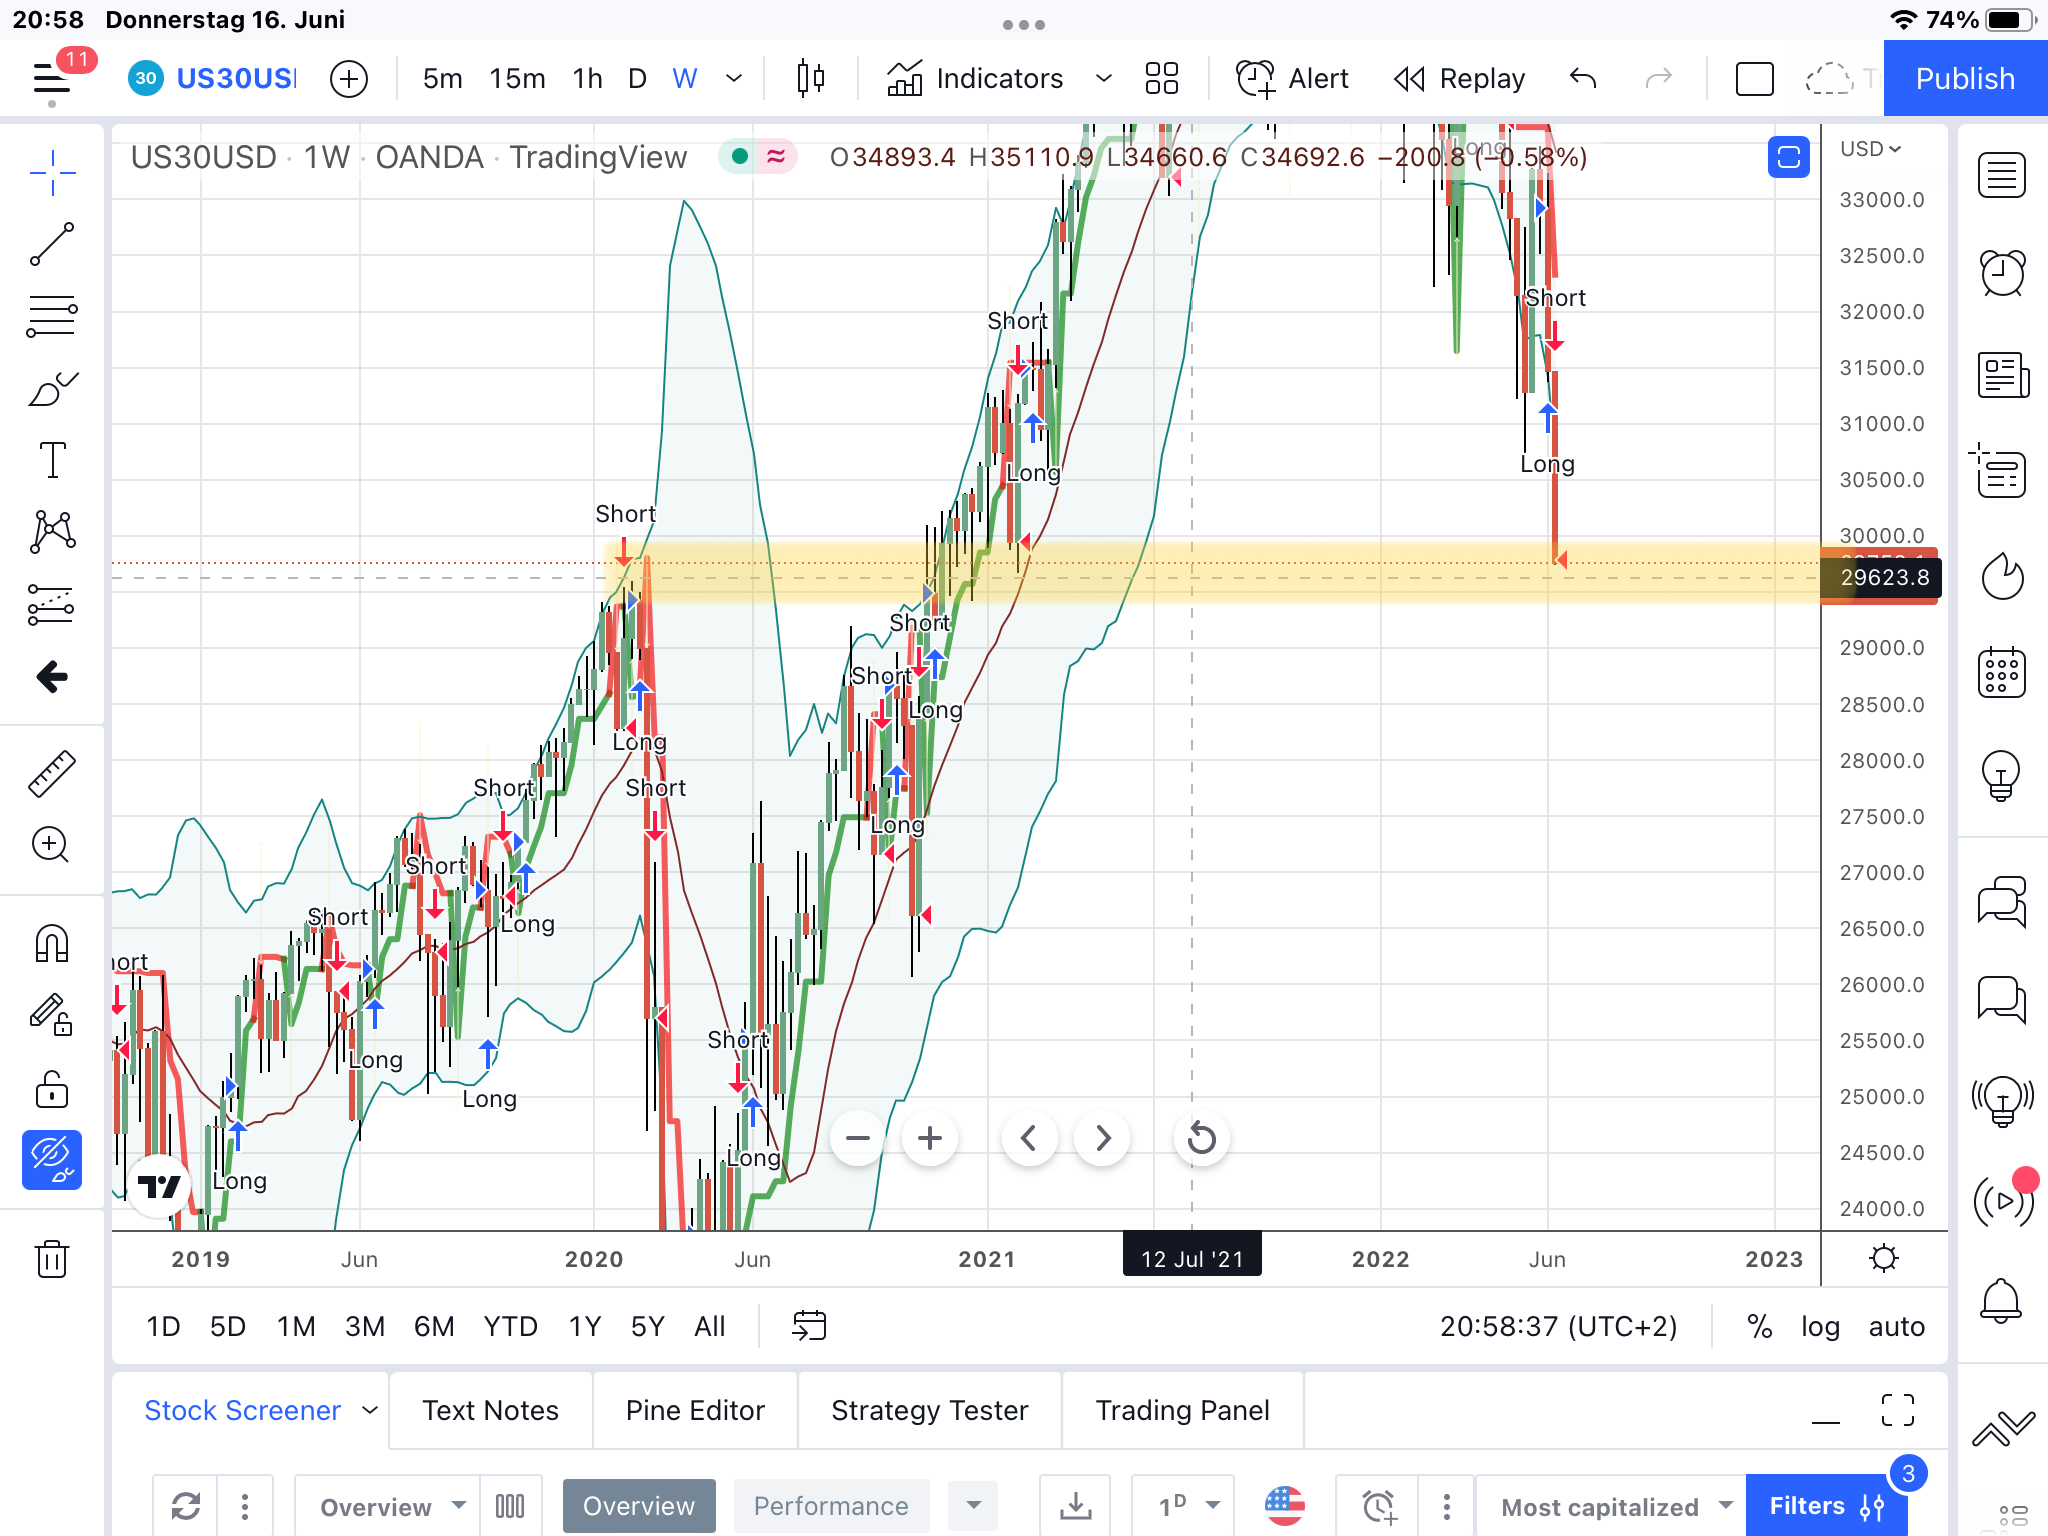
Task: Select the Measure ruler tool
Action: (x=52, y=774)
